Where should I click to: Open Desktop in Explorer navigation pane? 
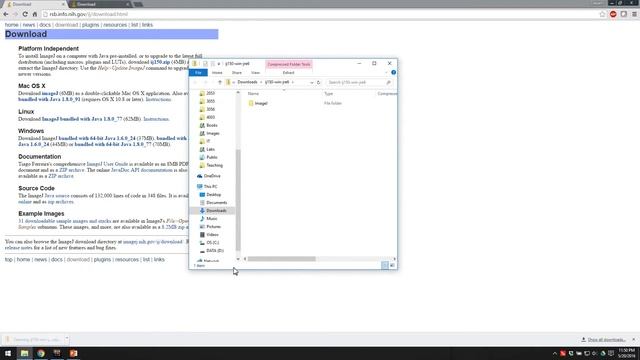coord(210,195)
